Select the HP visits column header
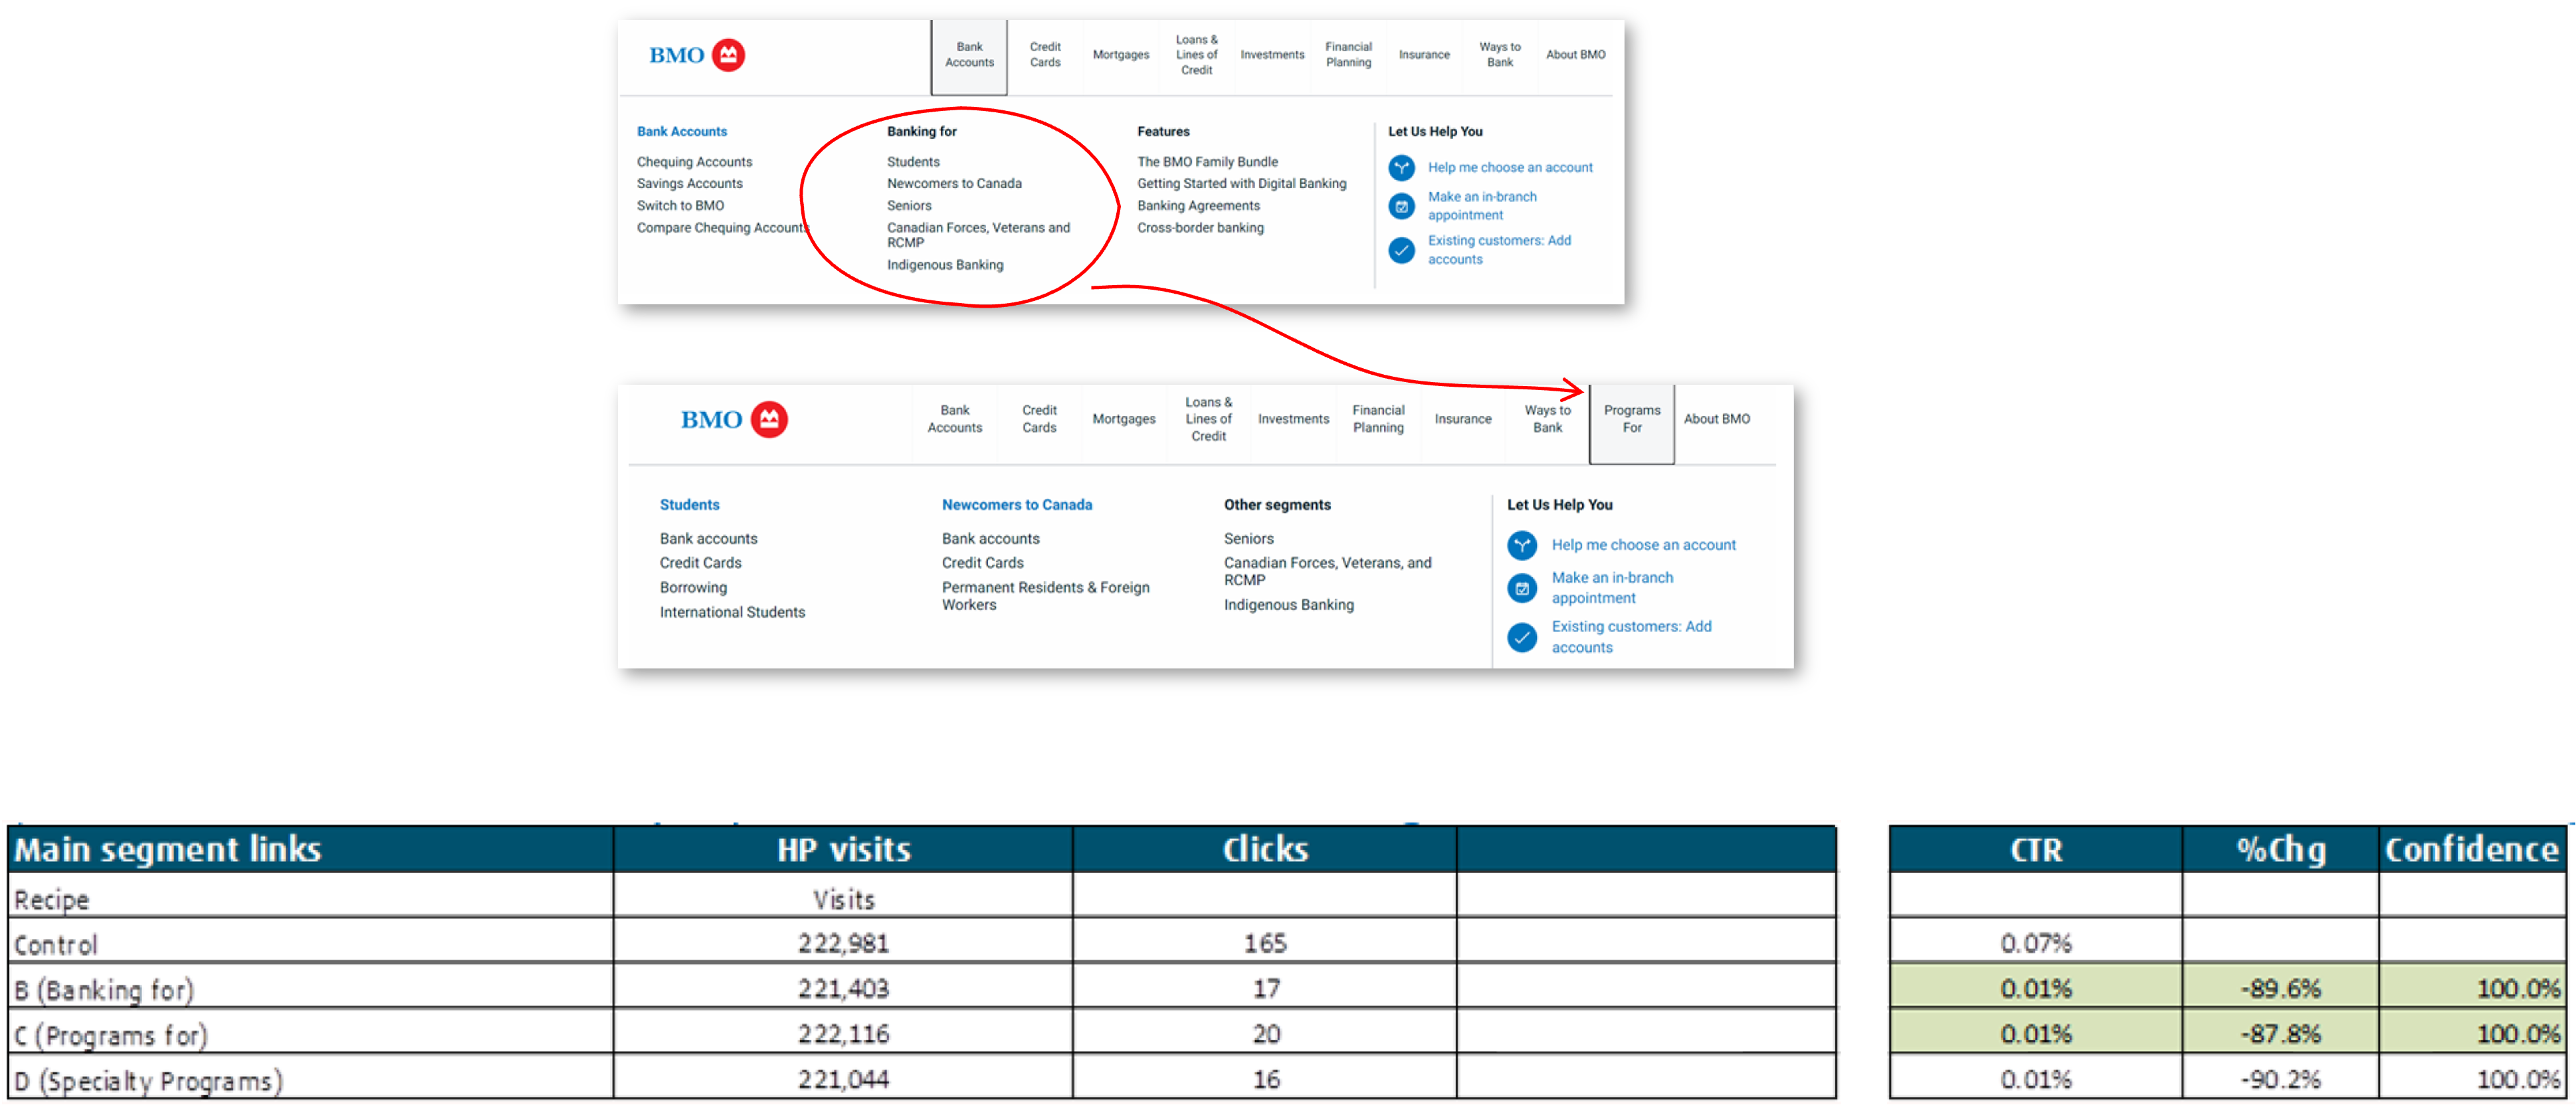Viewport: 2576px width, 1105px height. [843, 849]
